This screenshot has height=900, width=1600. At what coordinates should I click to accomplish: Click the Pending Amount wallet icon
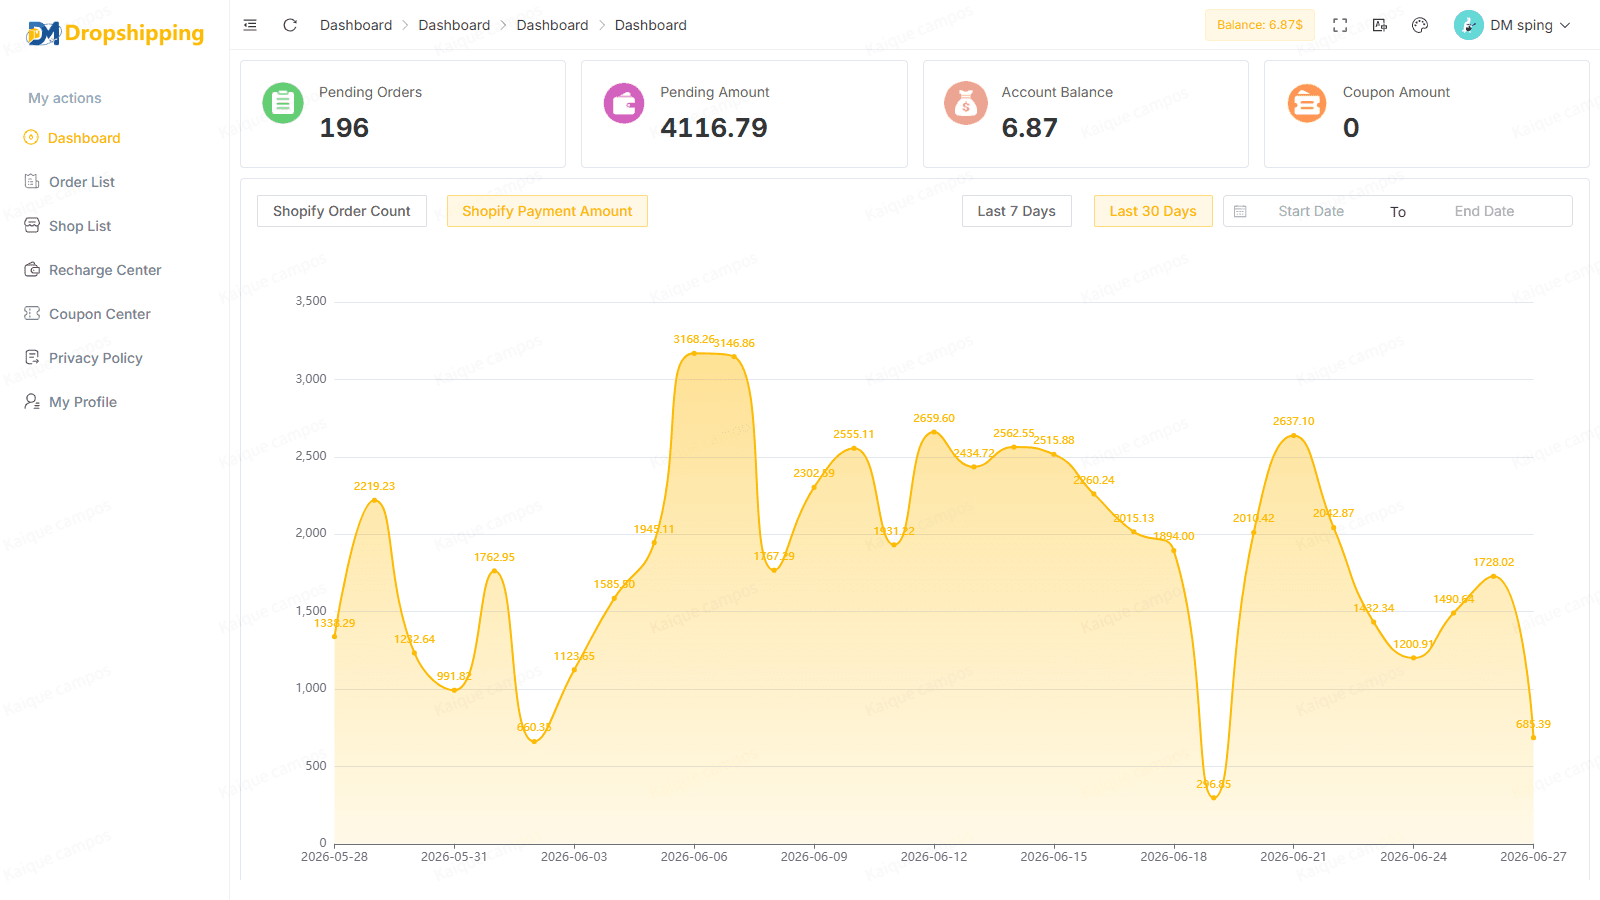(x=624, y=103)
